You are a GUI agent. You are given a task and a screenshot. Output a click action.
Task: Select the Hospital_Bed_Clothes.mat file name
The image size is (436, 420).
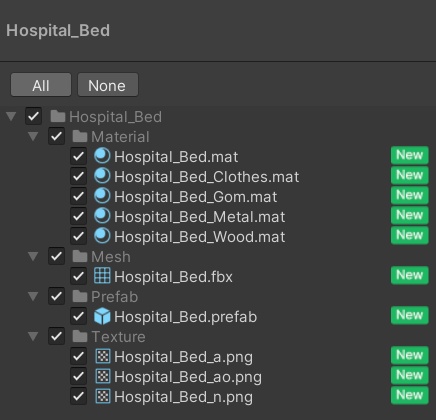(207, 177)
